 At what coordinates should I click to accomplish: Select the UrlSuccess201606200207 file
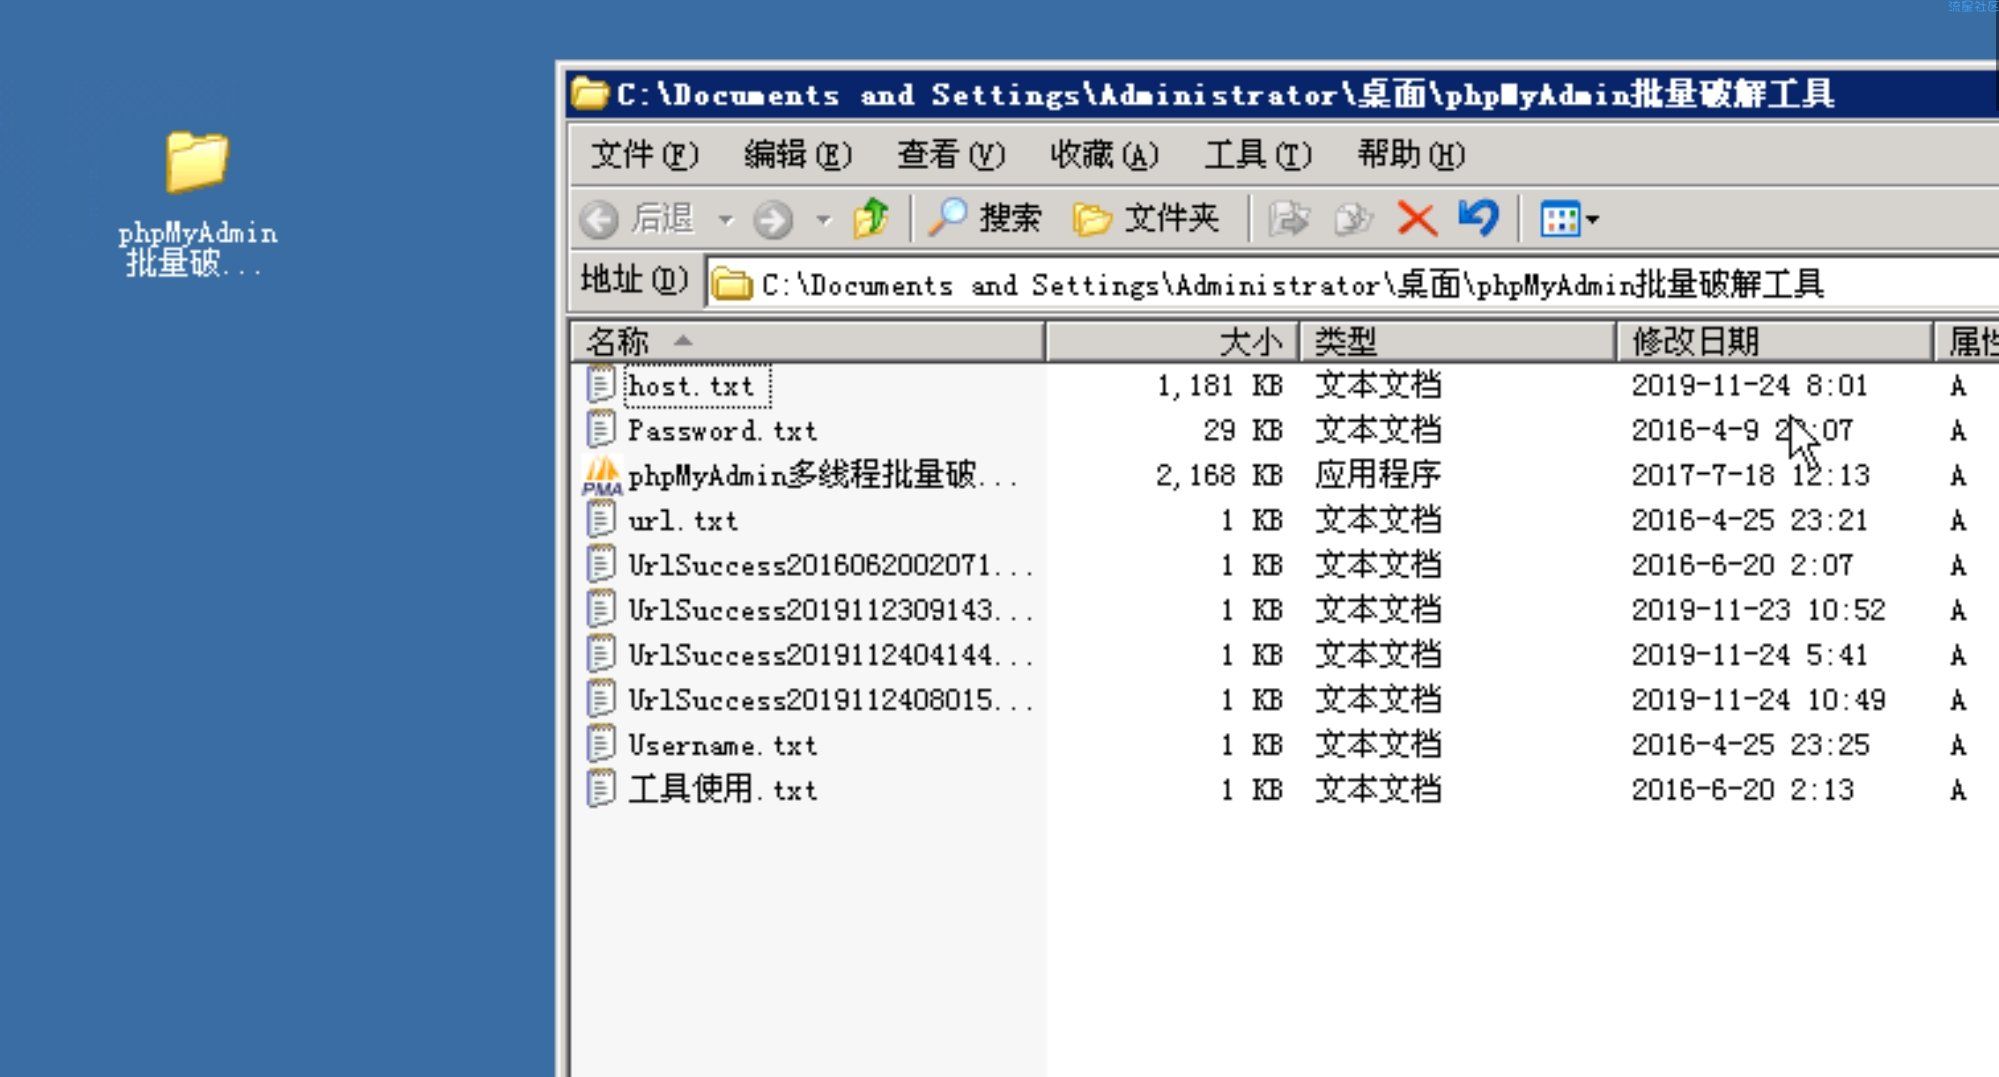[830, 566]
